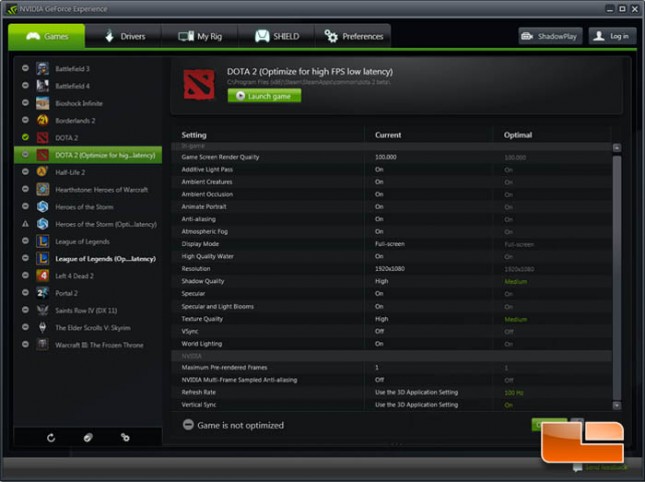Click the Ambient Occlusion setting row
The width and height of the screenshot is (645, 482).
391,194
